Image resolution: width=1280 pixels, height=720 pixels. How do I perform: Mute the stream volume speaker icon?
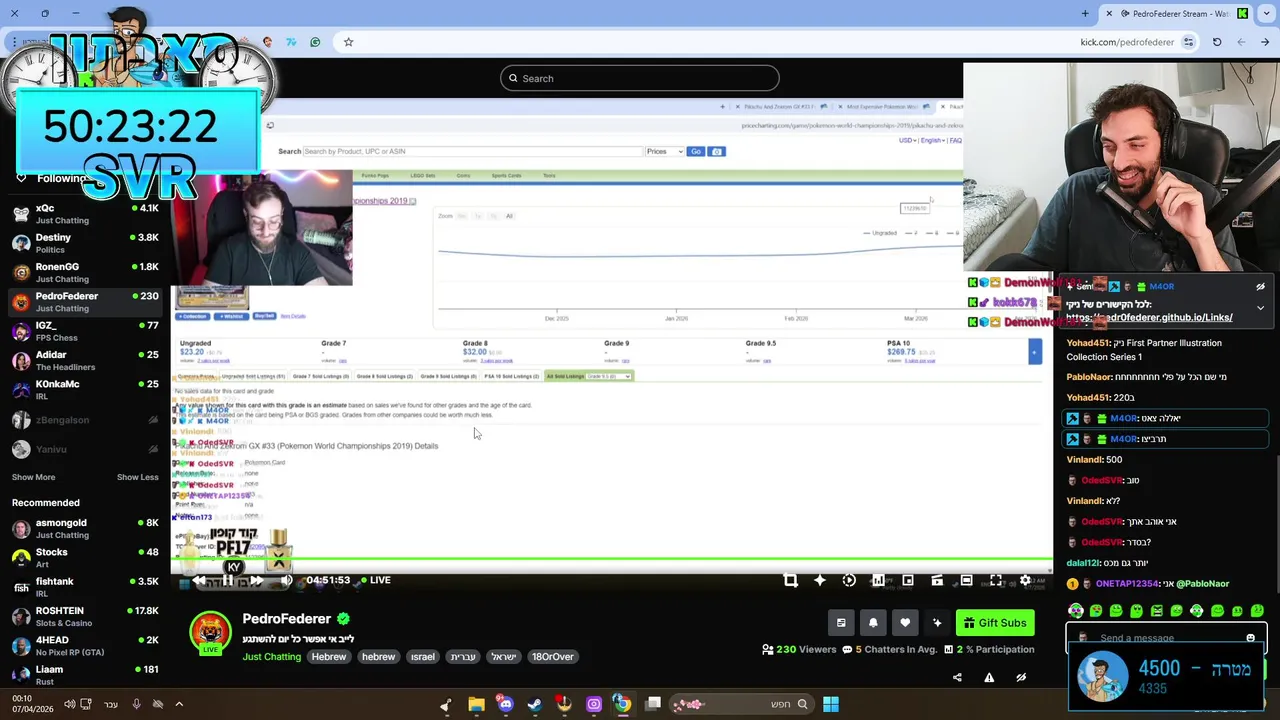pos(286,580)
